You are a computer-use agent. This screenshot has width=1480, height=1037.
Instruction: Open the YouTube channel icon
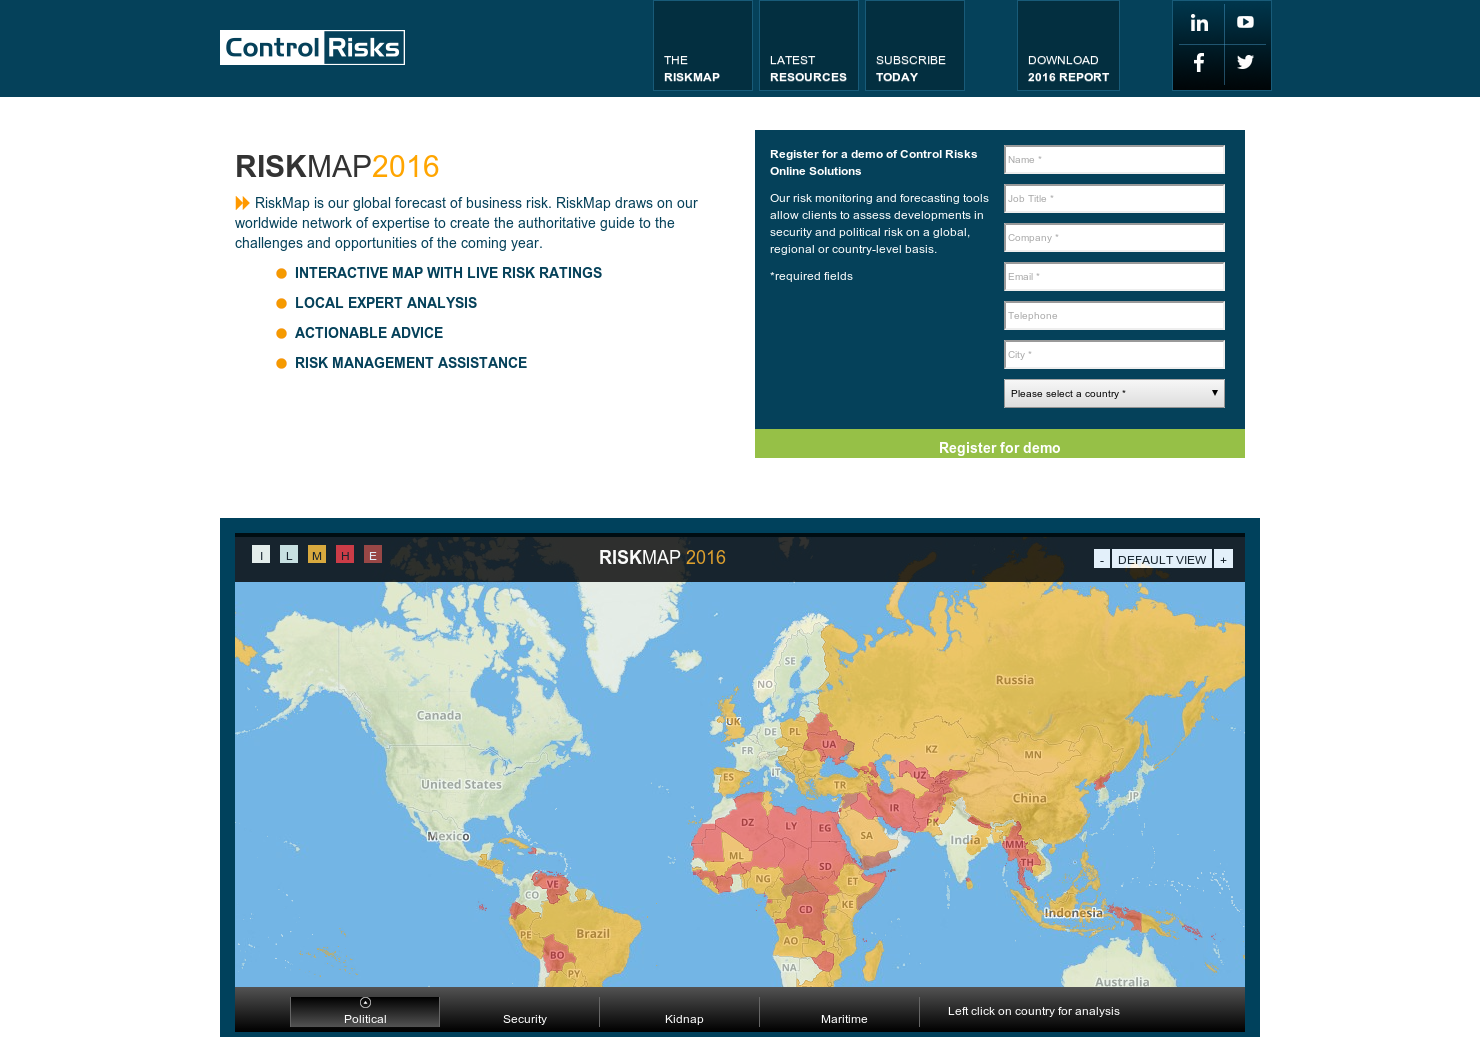click(1246, 22)
